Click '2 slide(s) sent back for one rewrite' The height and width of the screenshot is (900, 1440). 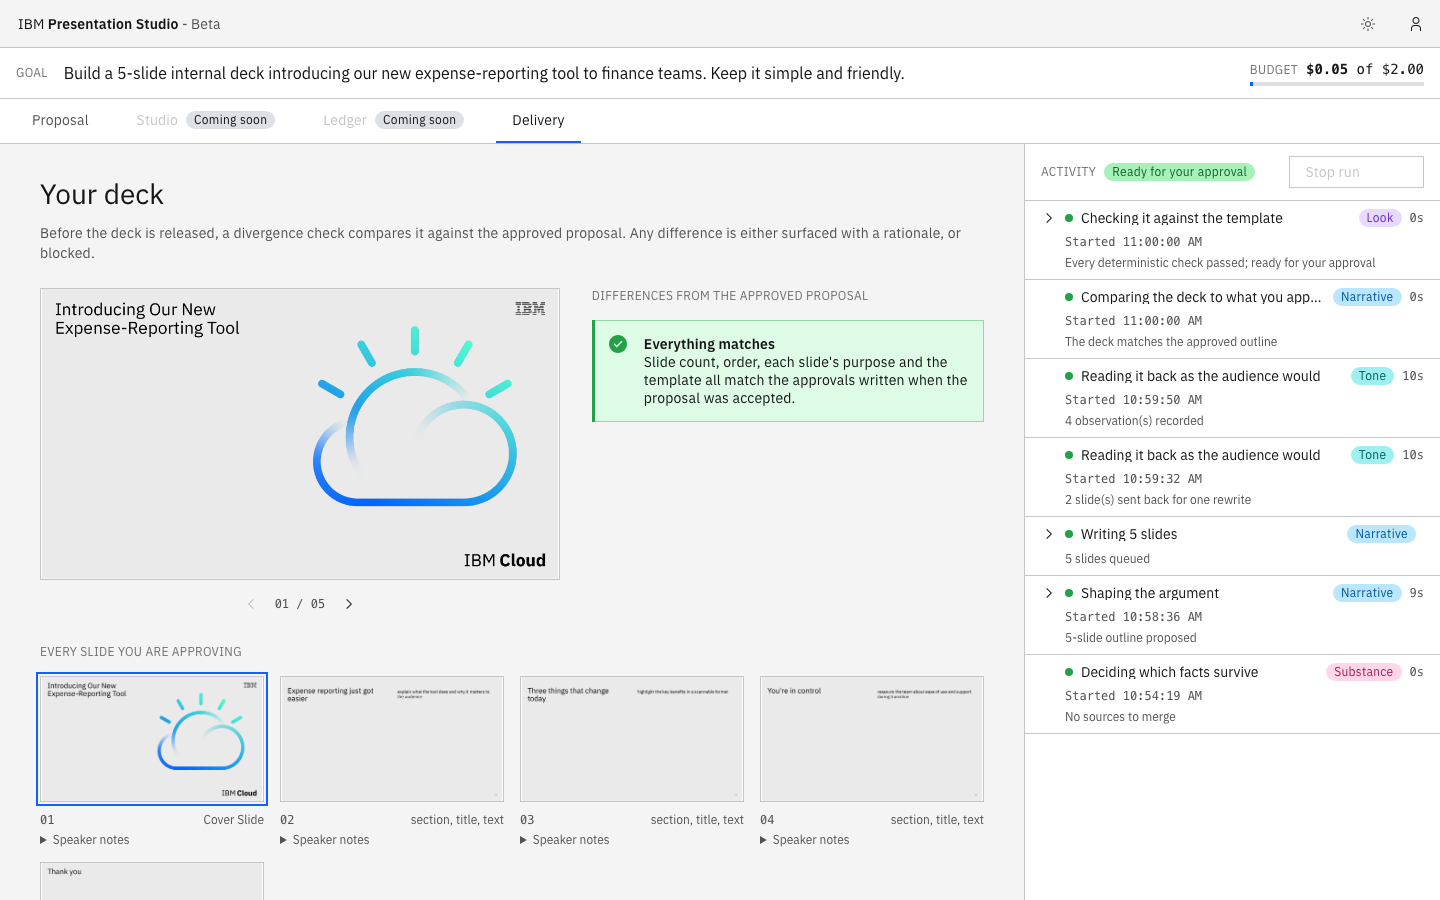coord(1158,500)
